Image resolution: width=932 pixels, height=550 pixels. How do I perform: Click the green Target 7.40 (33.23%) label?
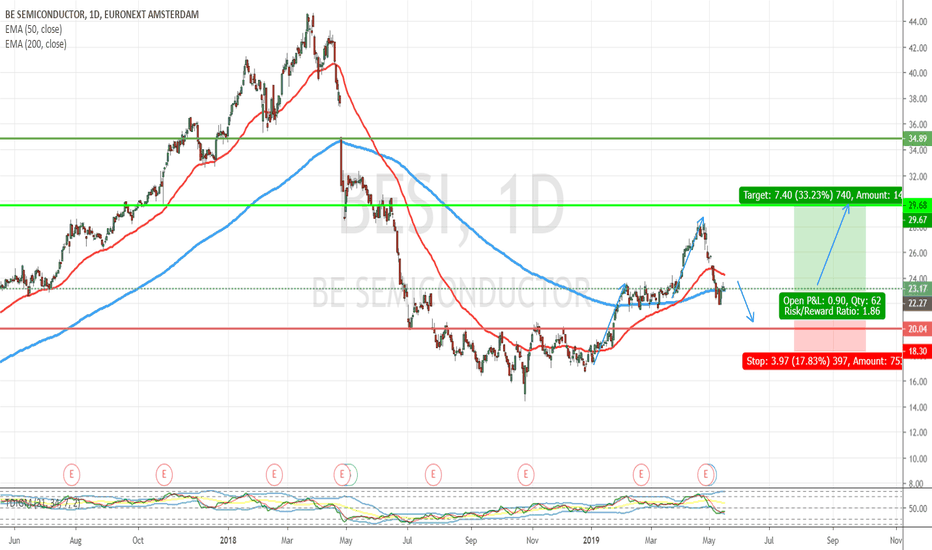coord(821,195)
